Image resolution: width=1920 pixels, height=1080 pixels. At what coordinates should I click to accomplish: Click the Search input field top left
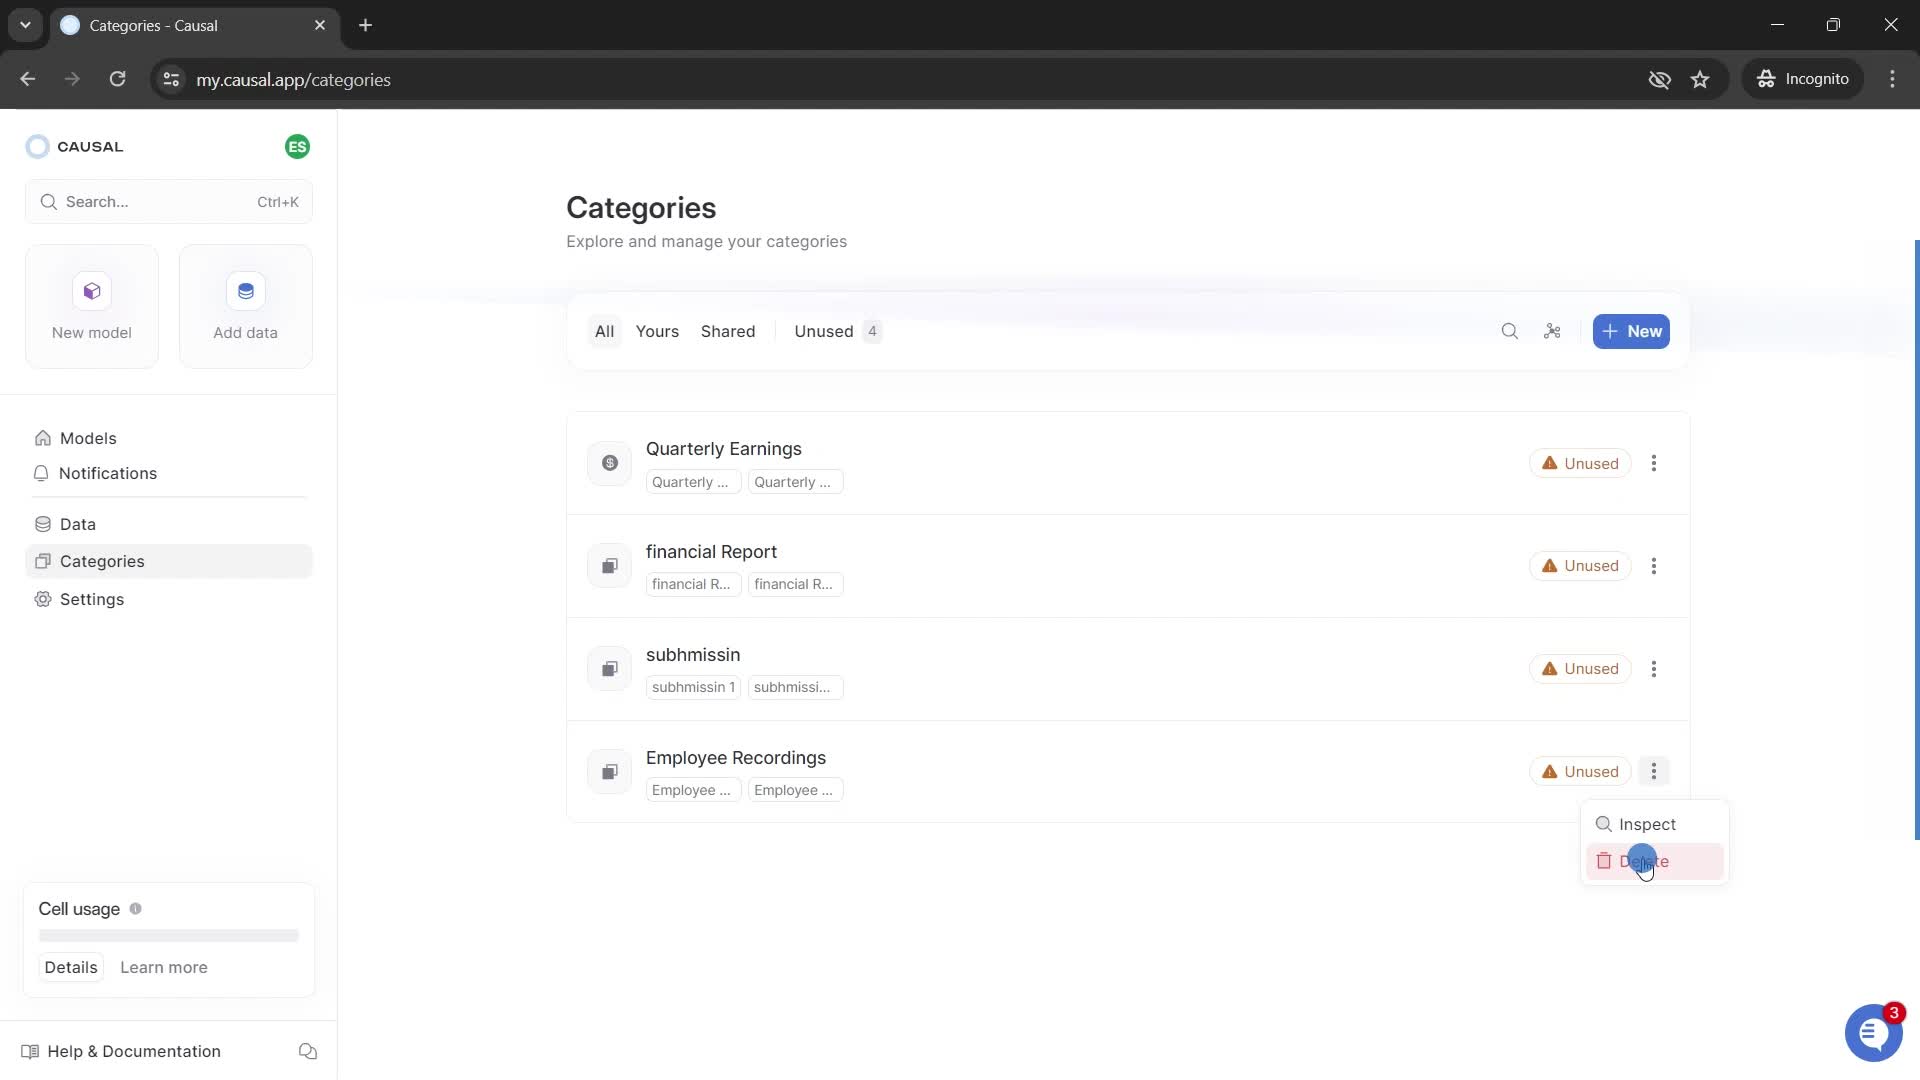click(169, 200)
